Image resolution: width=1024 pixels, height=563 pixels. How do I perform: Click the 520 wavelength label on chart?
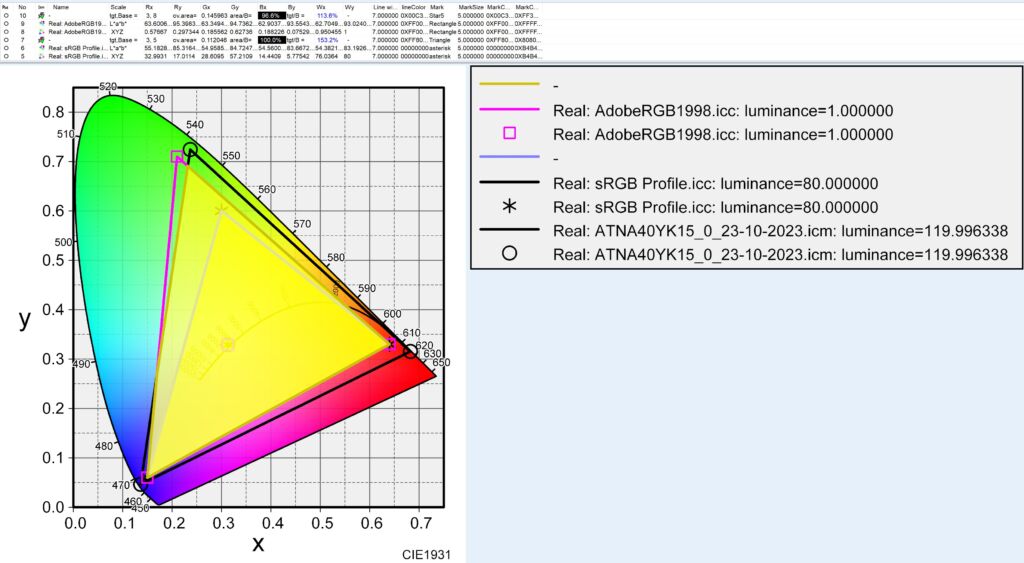click(x=108, y=86)
